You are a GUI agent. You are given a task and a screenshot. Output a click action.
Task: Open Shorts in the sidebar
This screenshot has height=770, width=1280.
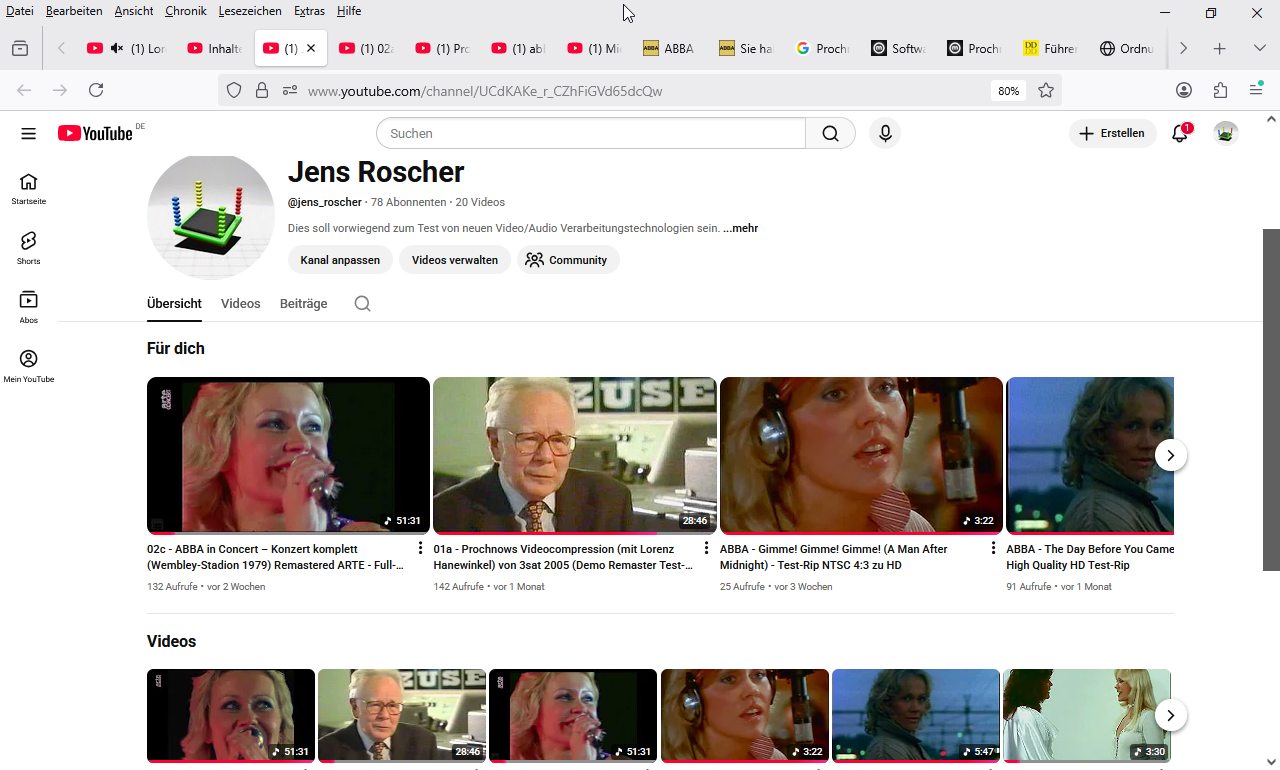coord(28,248)
